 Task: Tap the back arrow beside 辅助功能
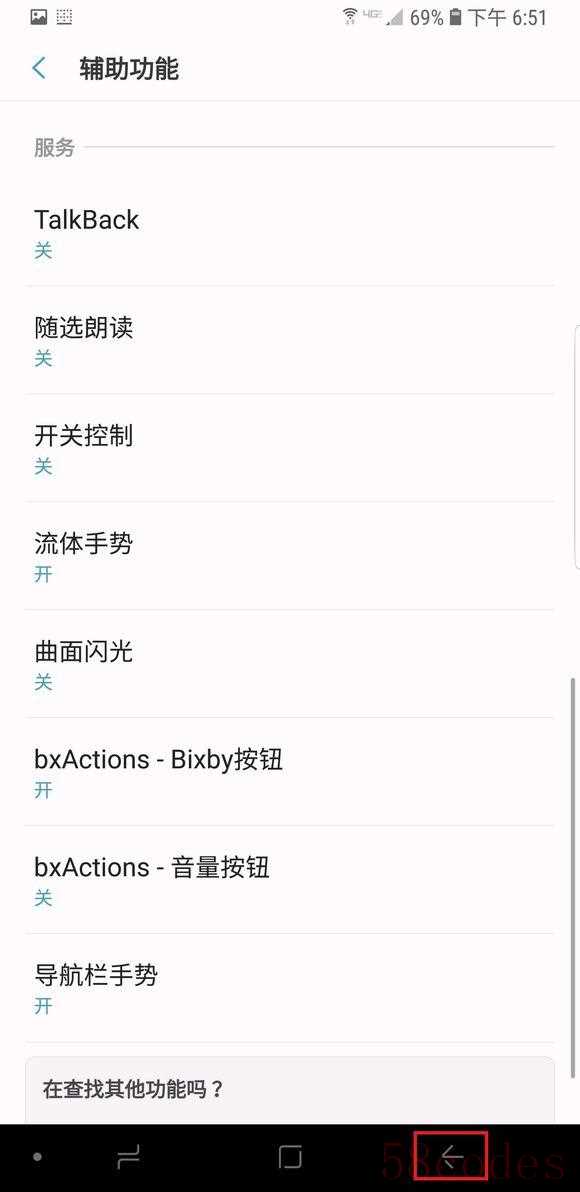pos(40,68)
